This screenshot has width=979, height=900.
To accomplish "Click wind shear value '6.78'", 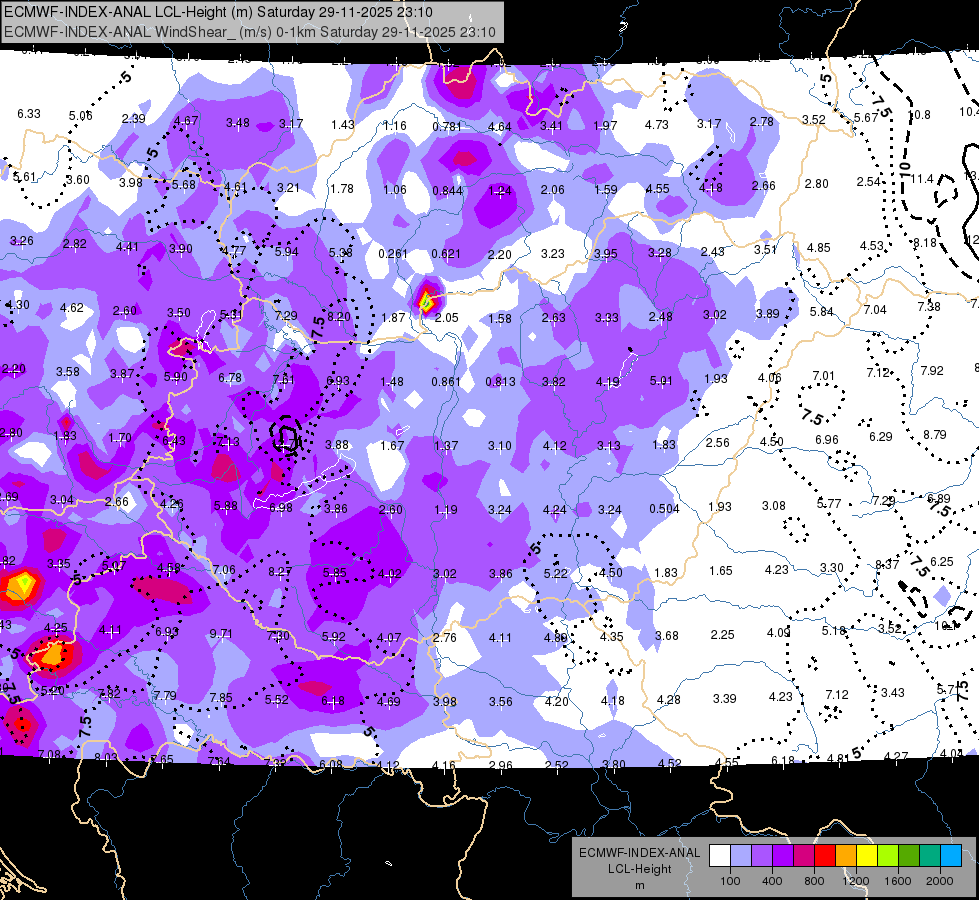I will [230, 377].
